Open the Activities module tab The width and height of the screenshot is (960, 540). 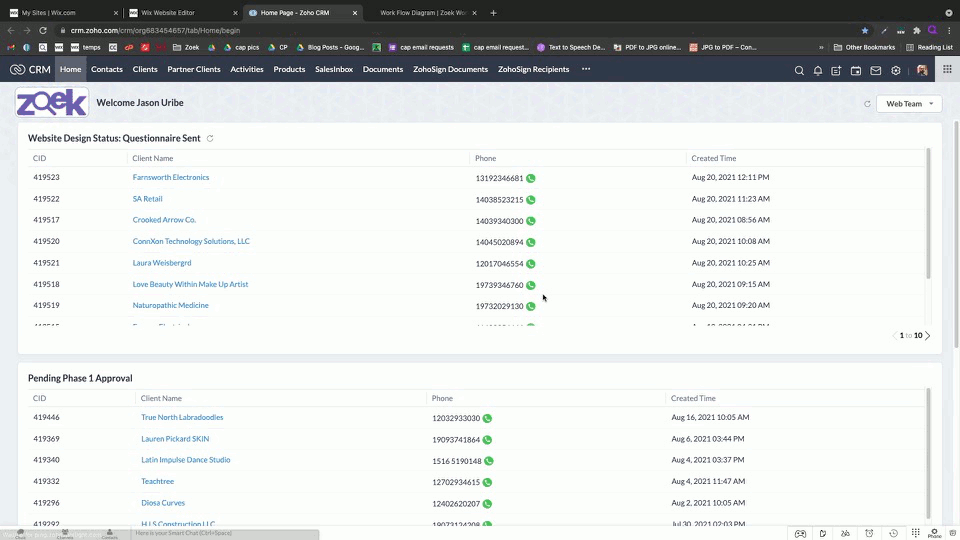point(247,69)
